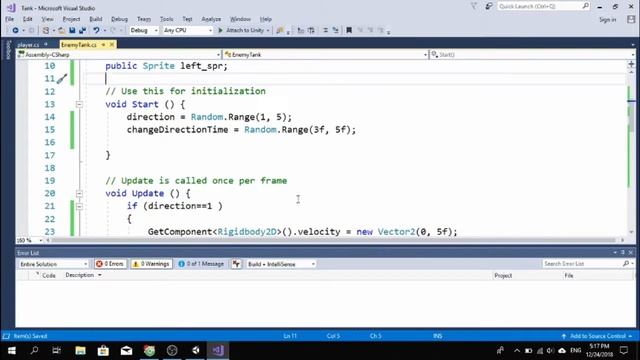Viewport: 640px width, 360px height.
Task: Open the Analyze menu
Action: [211, 19]
